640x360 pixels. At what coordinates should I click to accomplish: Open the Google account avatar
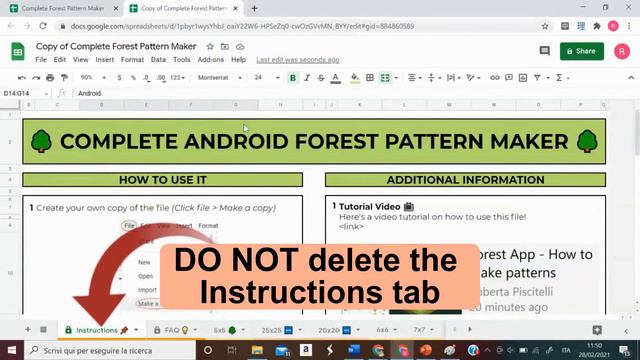click(x=622, y=51)
